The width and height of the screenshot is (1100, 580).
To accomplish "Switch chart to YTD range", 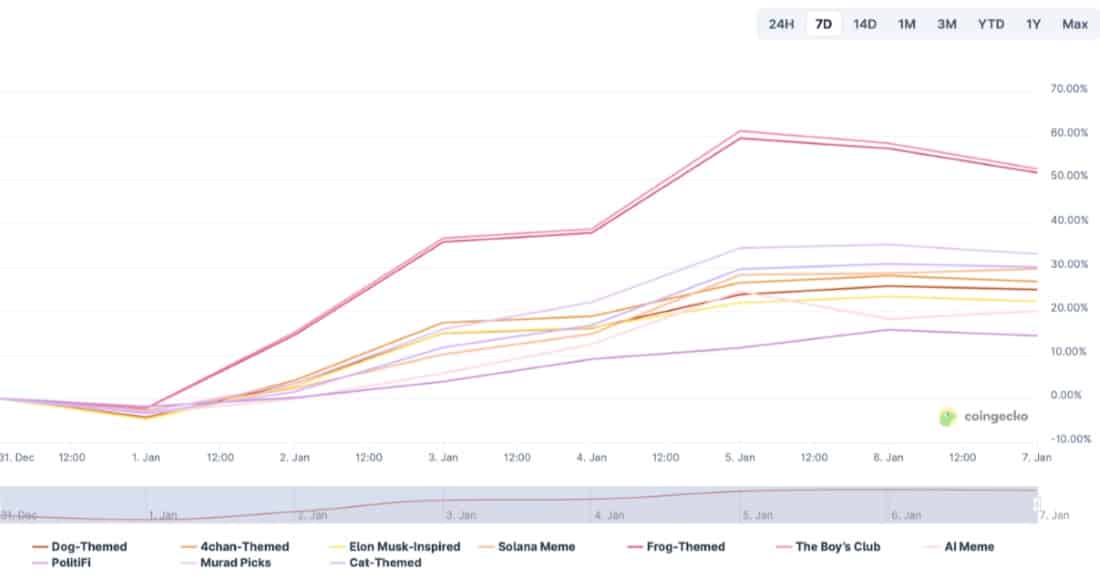I will point(990,24).
